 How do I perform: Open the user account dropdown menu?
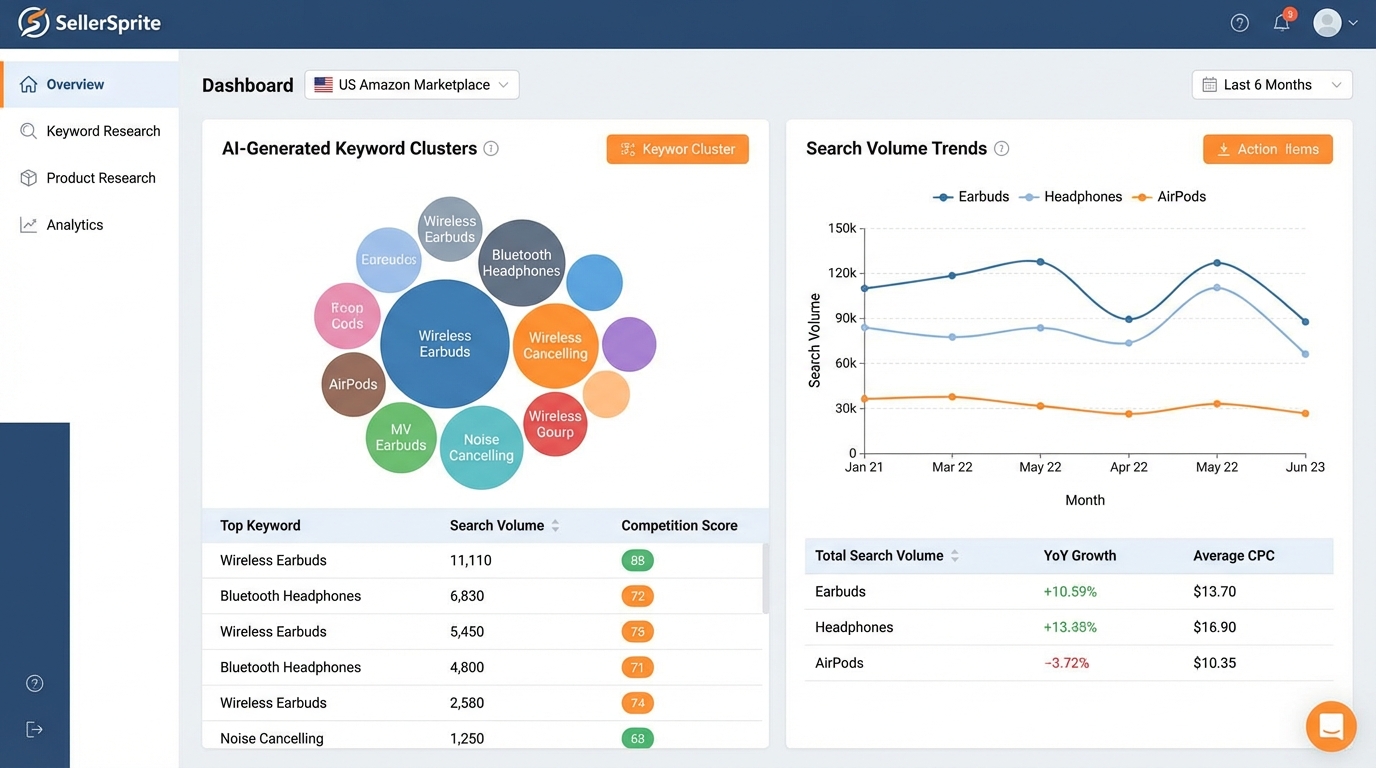tap(1335, 22)
